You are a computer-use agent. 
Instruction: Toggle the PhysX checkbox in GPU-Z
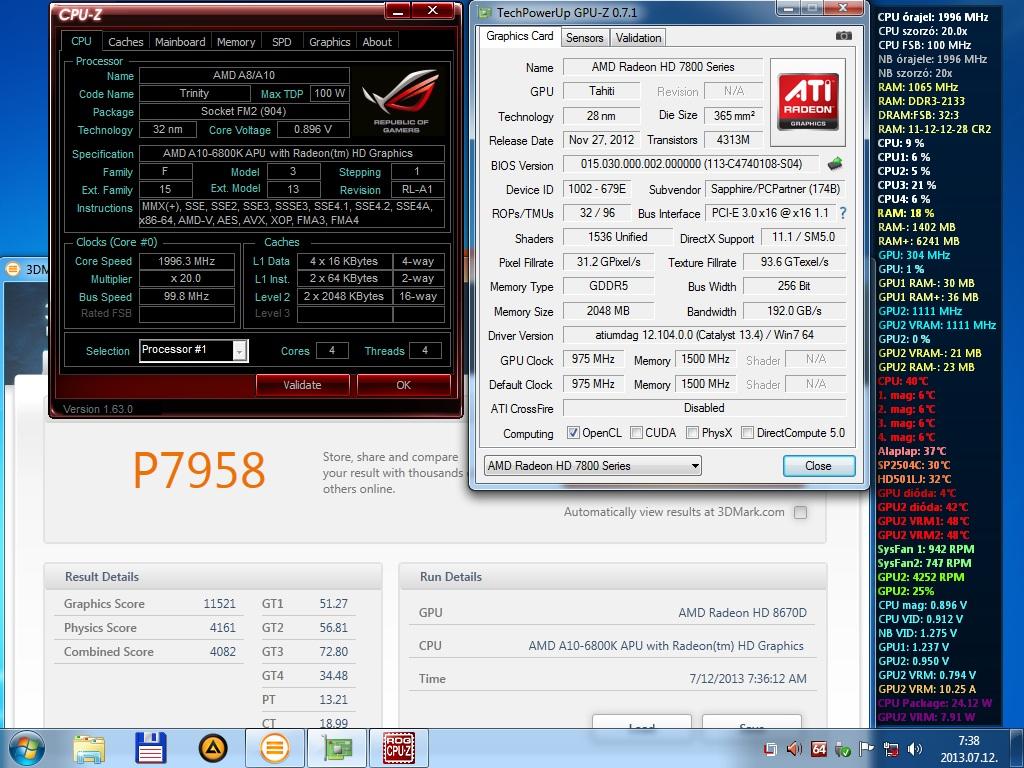coord(692,432)
